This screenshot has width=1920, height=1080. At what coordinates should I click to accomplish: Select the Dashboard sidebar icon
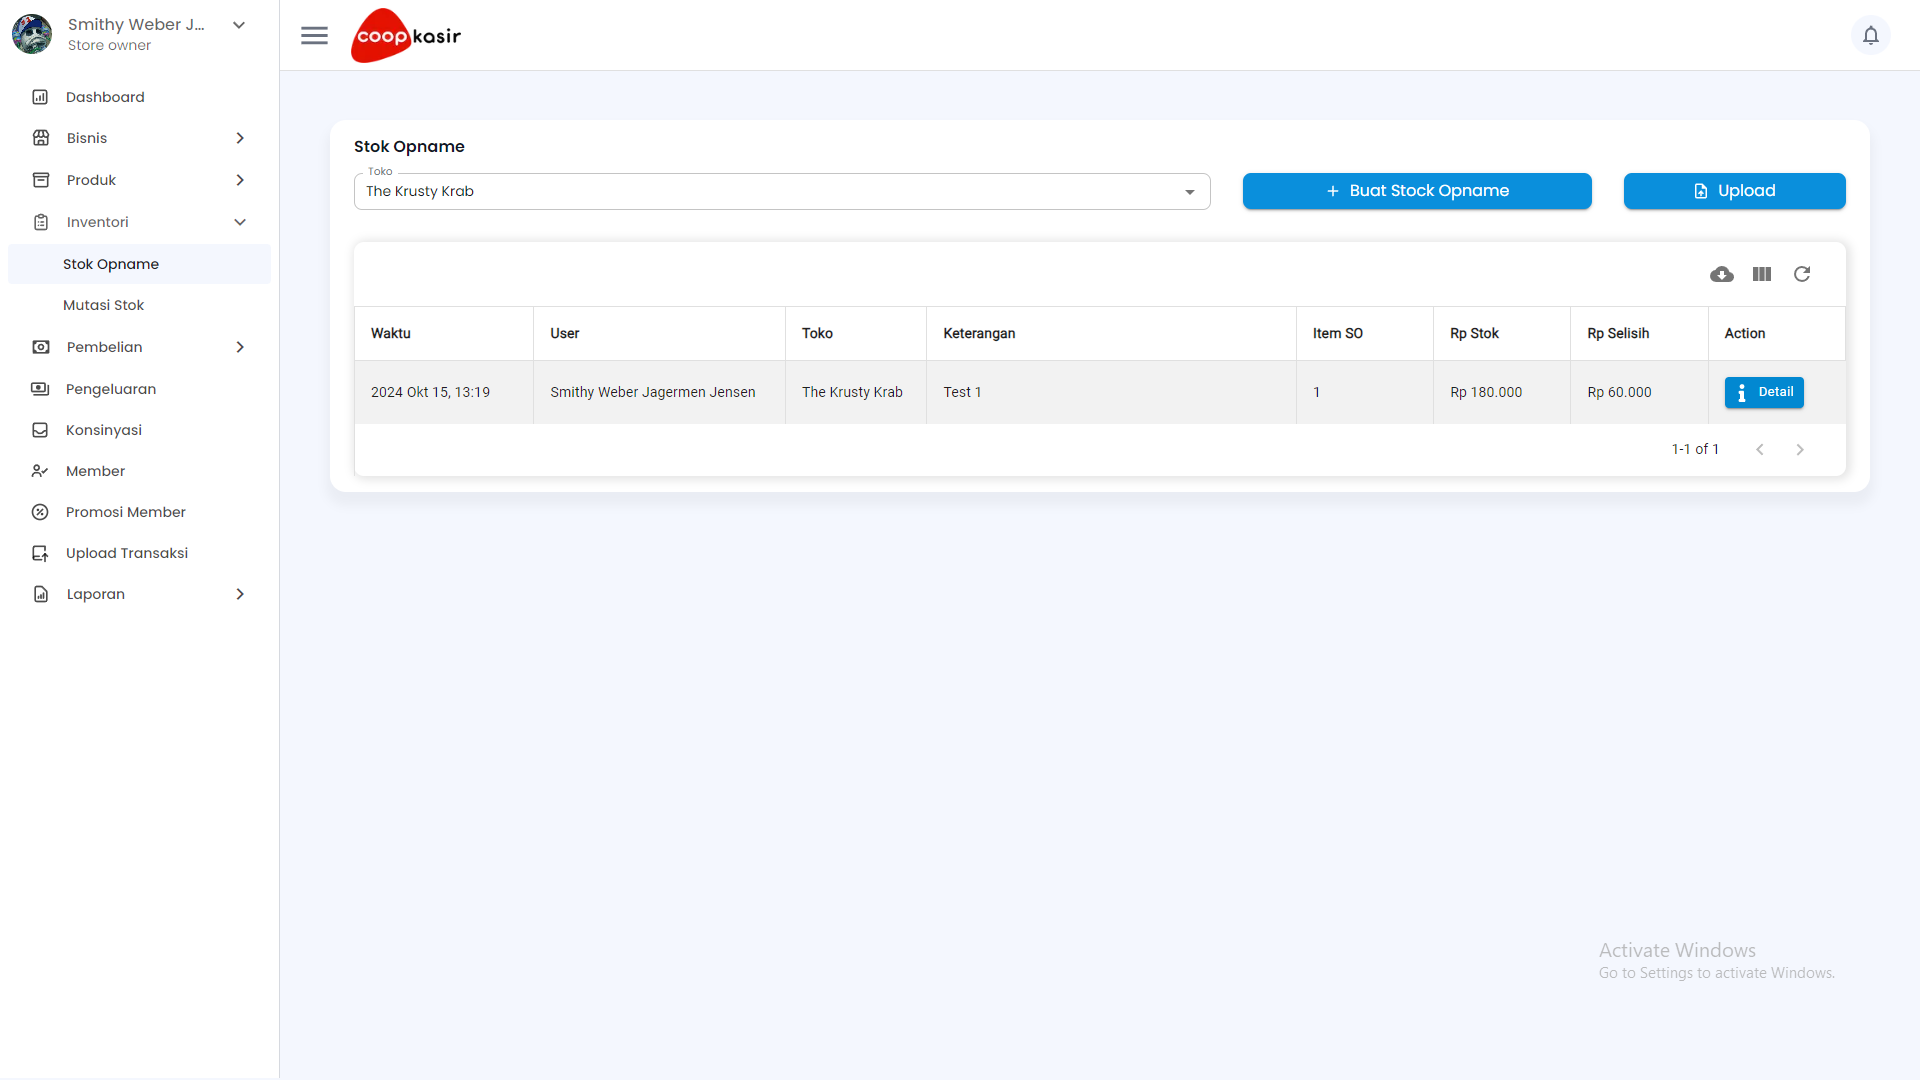(x=40, y=96)
